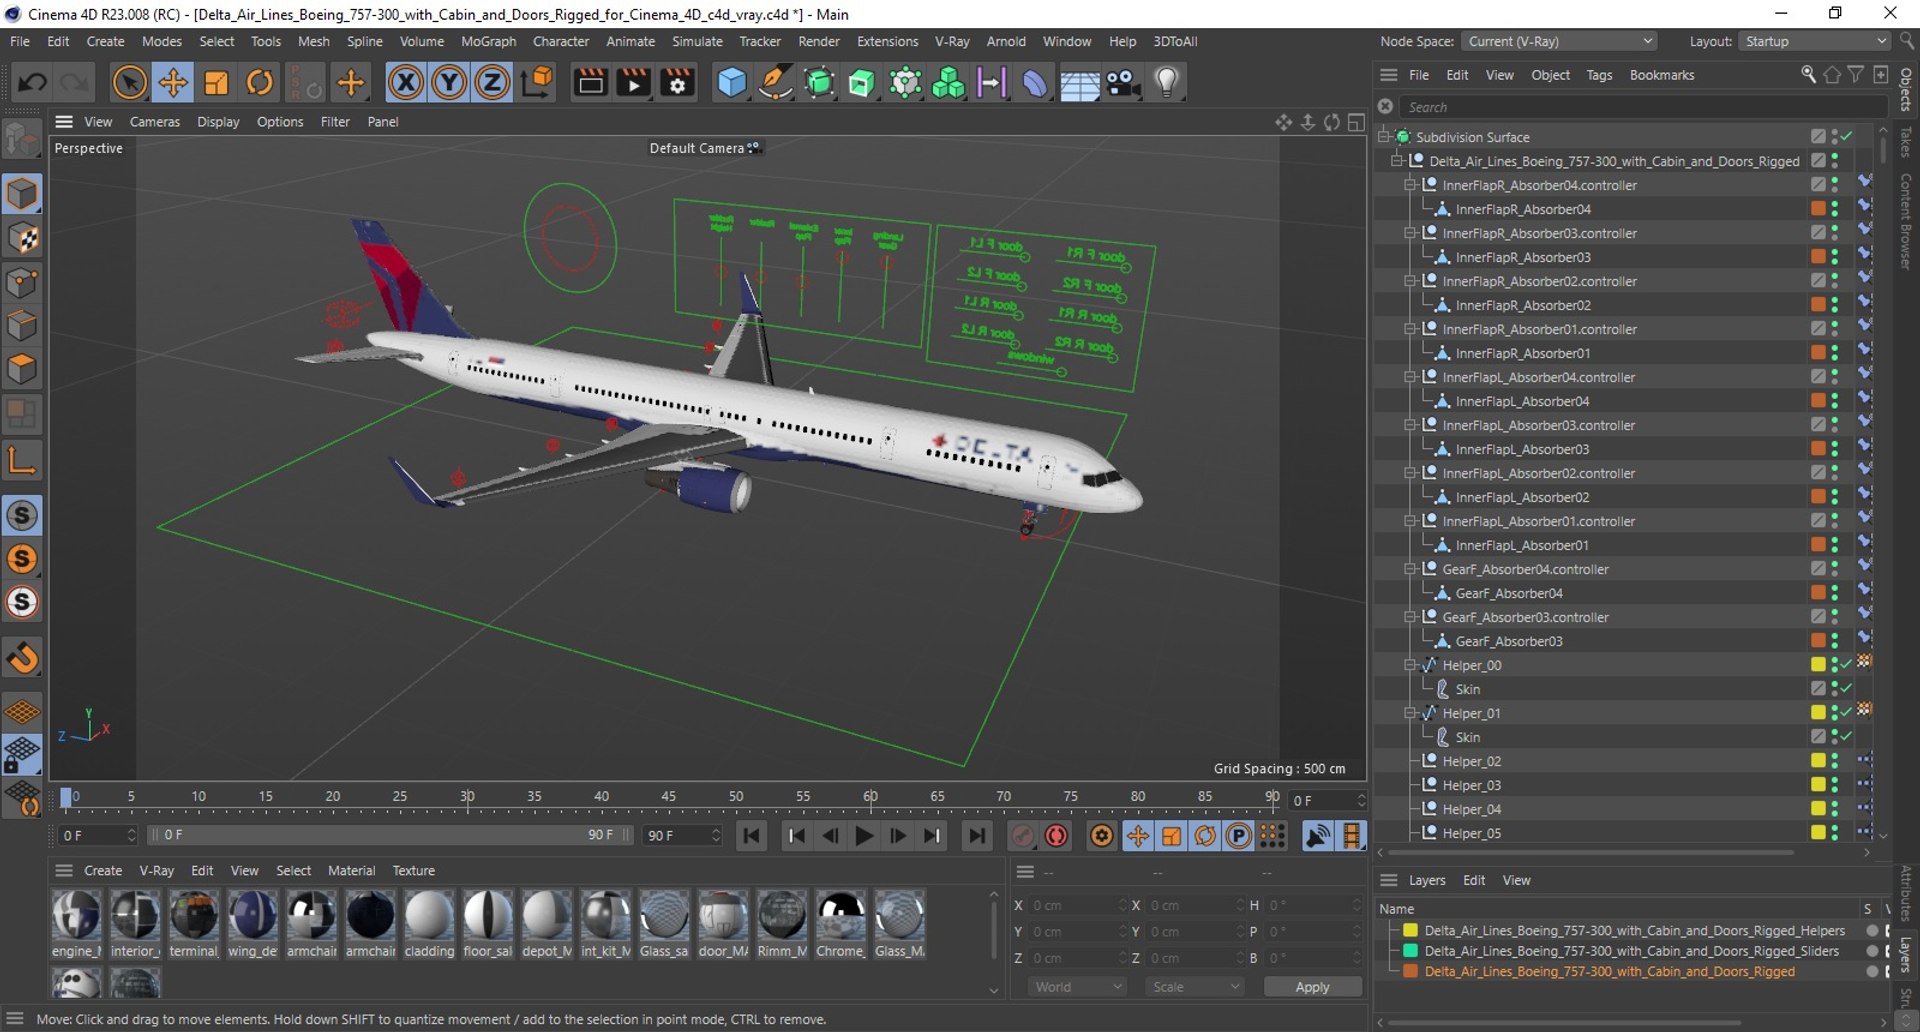Enable Points mode in left sidebar
The width and height of the screenshot is (1920, 1032).
pyautogui.click(x=22, y=282)
